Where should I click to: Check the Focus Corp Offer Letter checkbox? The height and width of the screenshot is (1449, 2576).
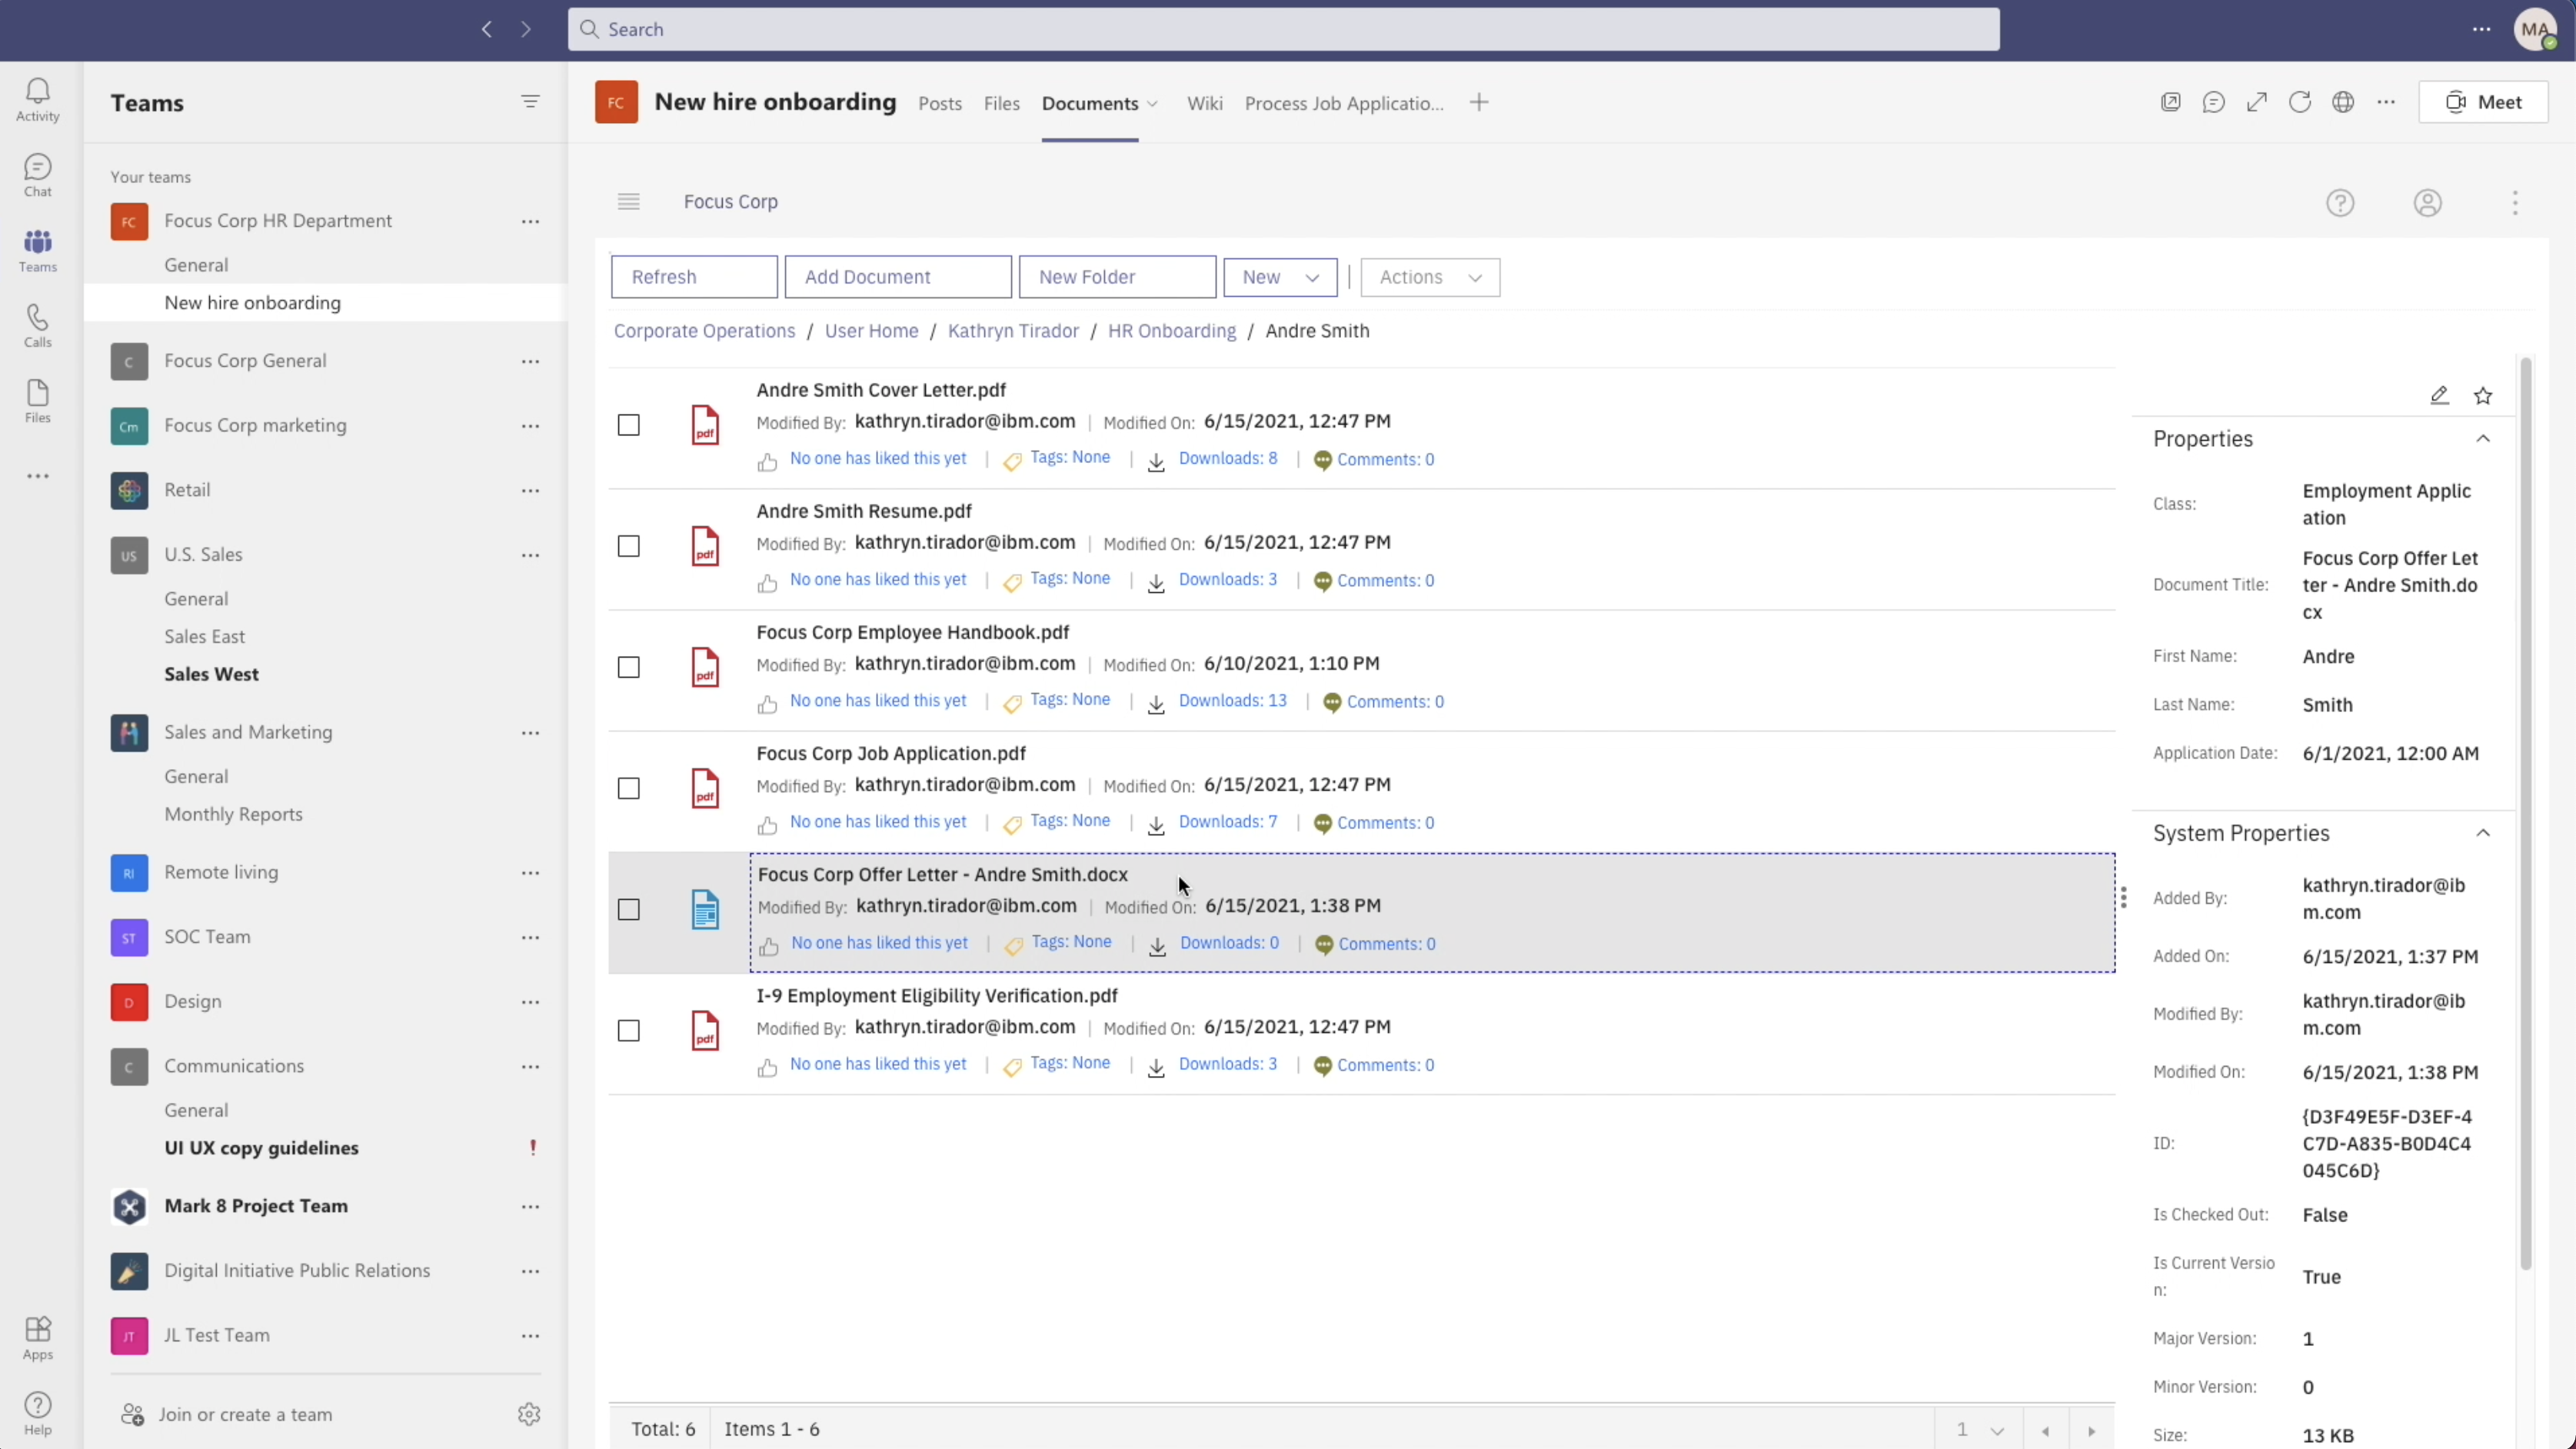(x=628, y=909)
